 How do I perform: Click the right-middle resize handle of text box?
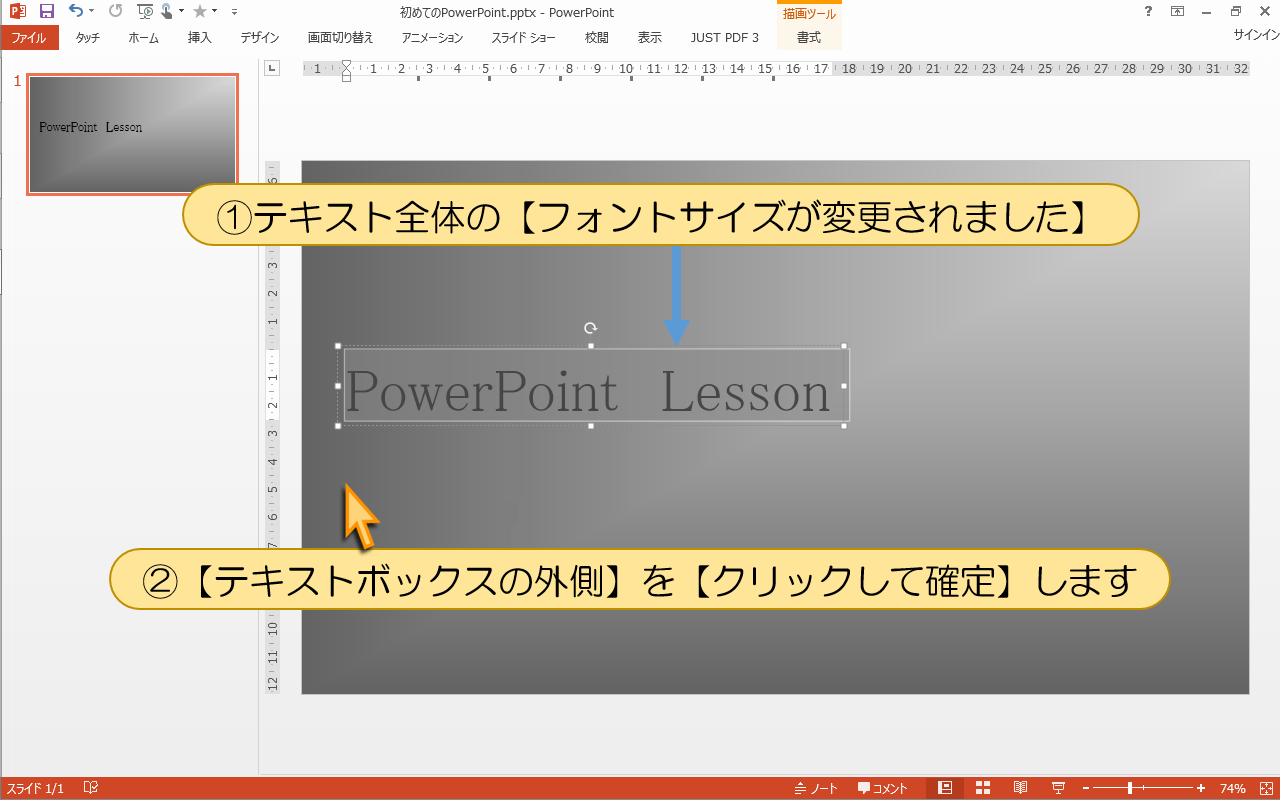tap(844, 386)
